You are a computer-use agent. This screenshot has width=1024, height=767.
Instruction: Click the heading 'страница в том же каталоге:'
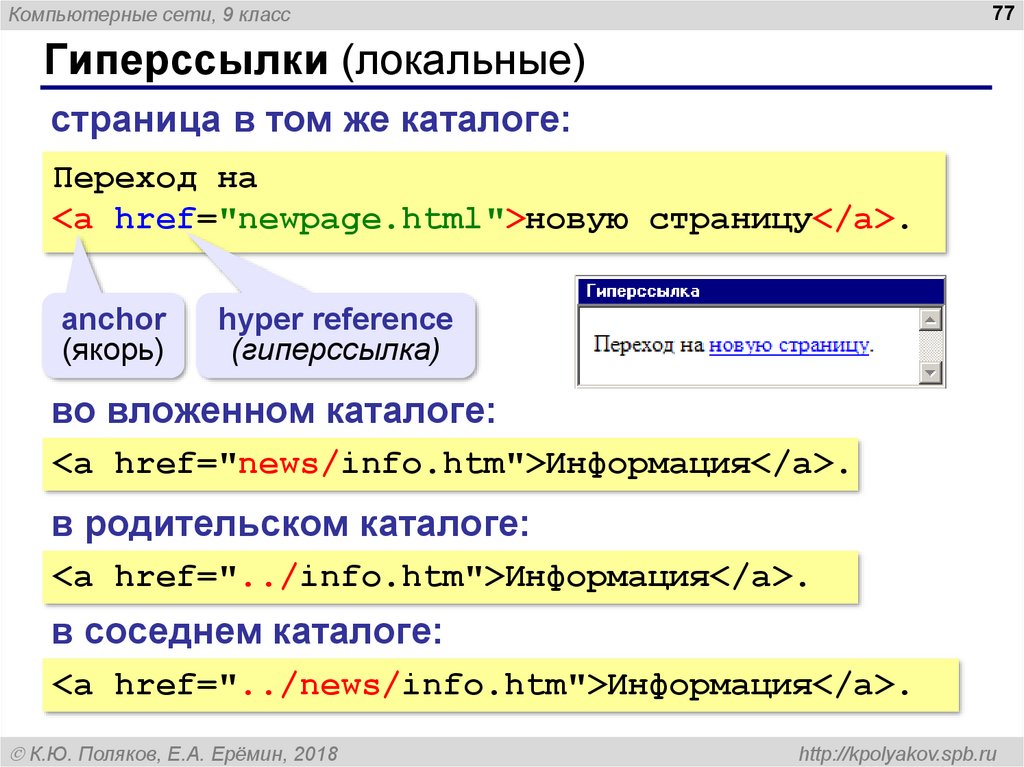pos(311,121)
